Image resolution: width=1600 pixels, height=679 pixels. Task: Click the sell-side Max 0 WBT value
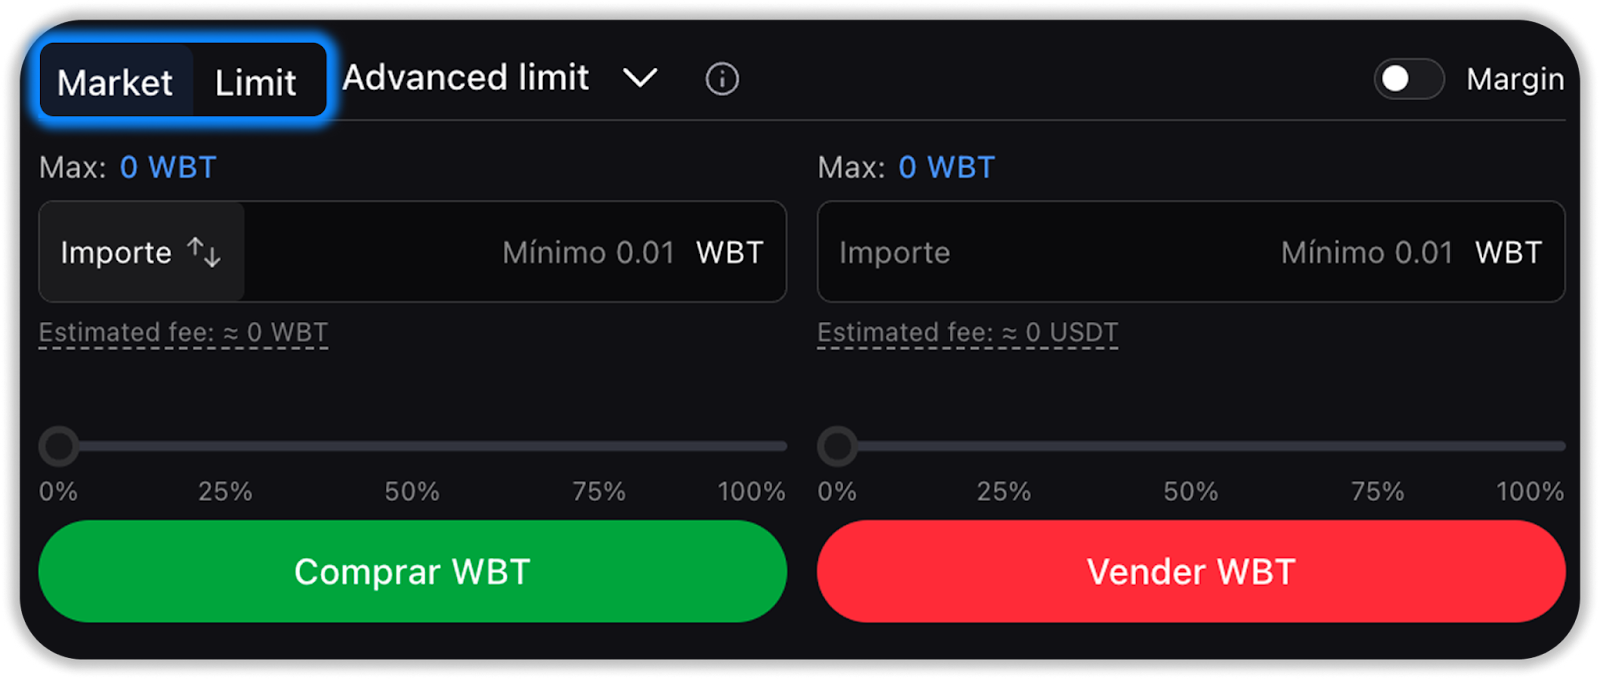(946, 167)
